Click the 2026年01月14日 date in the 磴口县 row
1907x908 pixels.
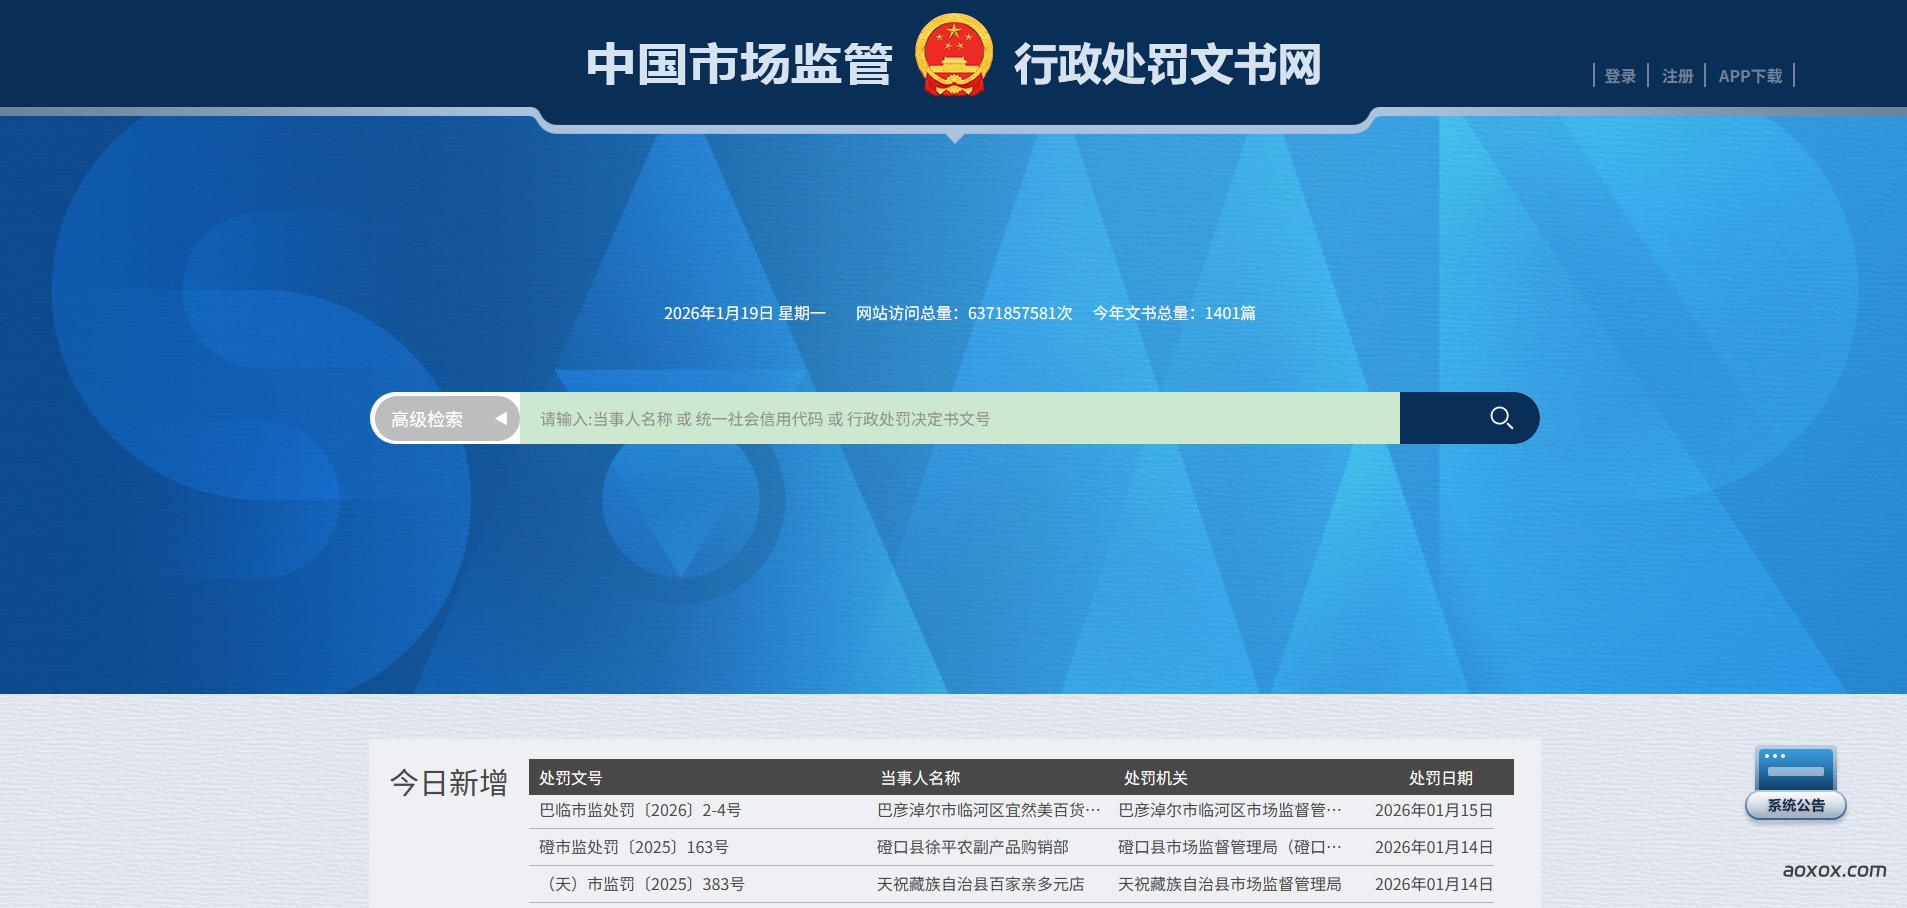click(x=1434, y=847)
